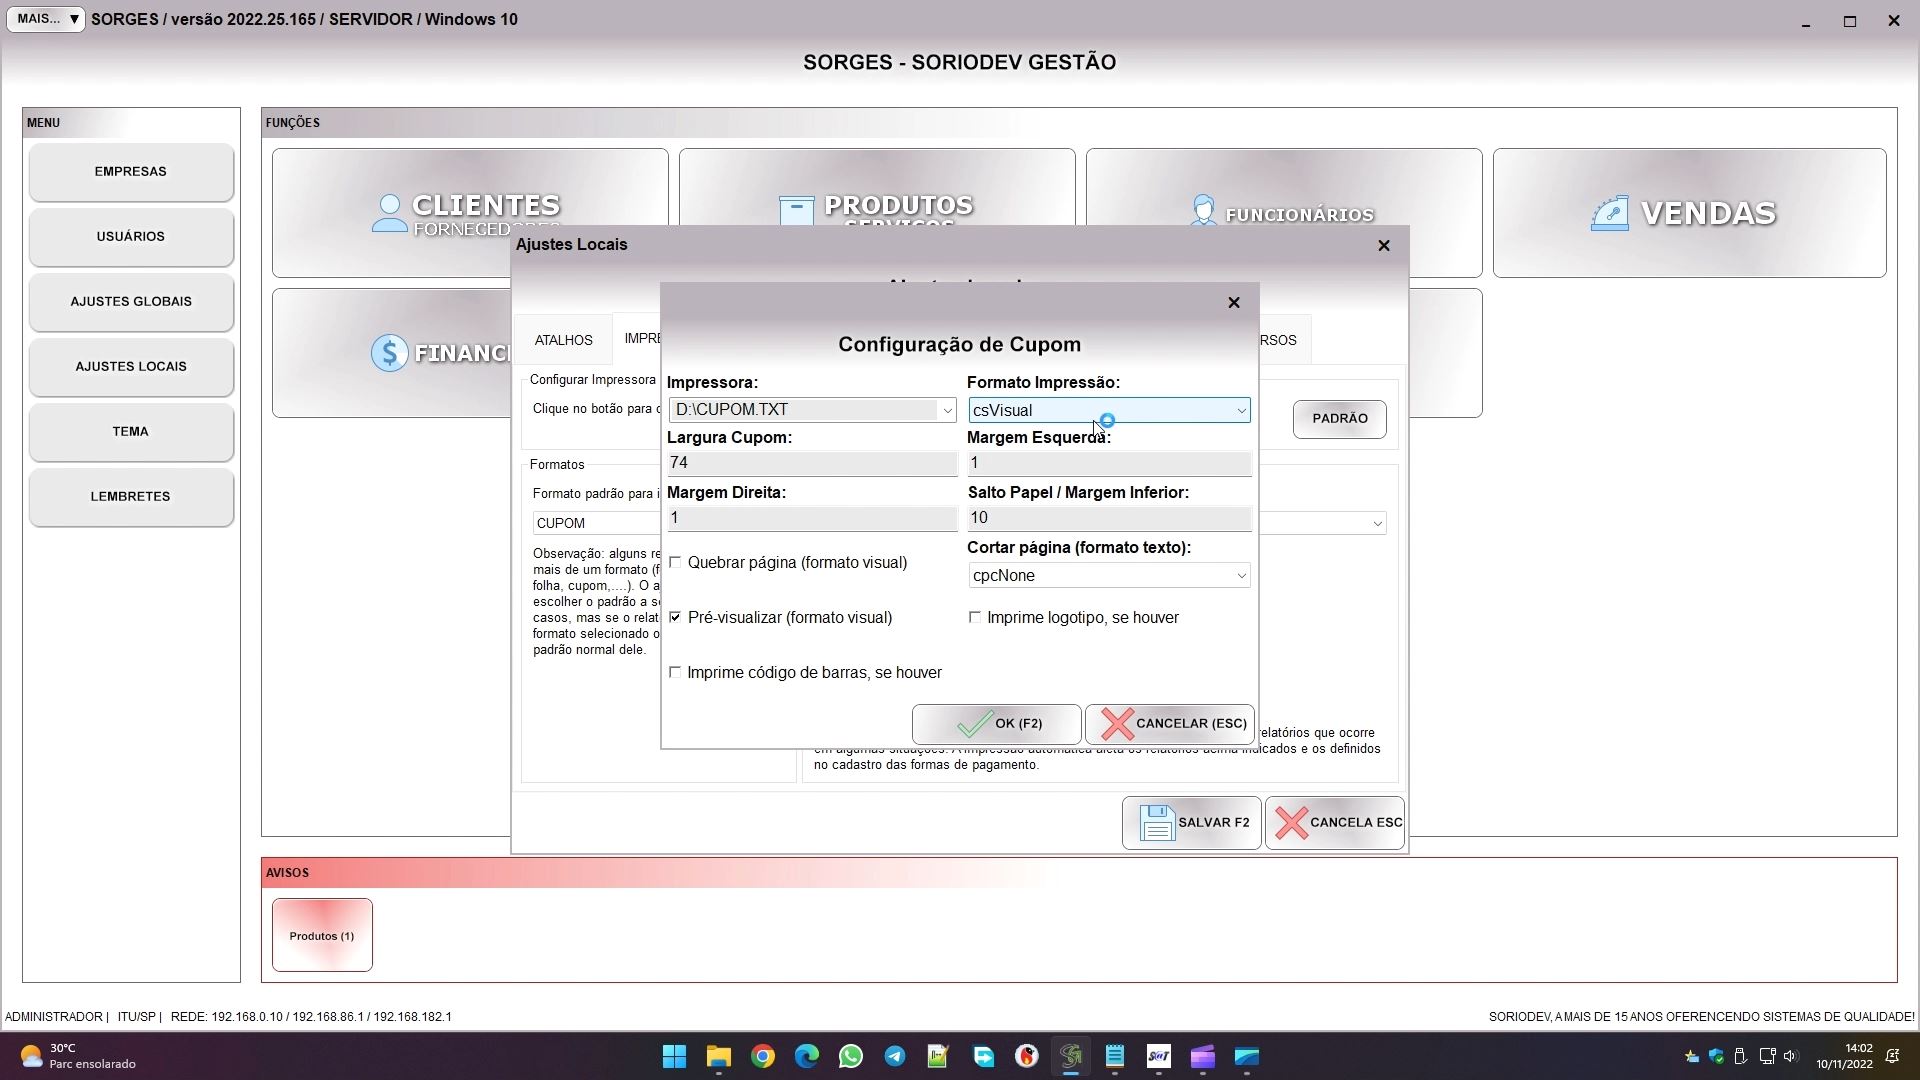Click the Largura Cupom input field
Image resolution: width=1920 pixels, height=1080 pixels.
(x=811, y=463)
